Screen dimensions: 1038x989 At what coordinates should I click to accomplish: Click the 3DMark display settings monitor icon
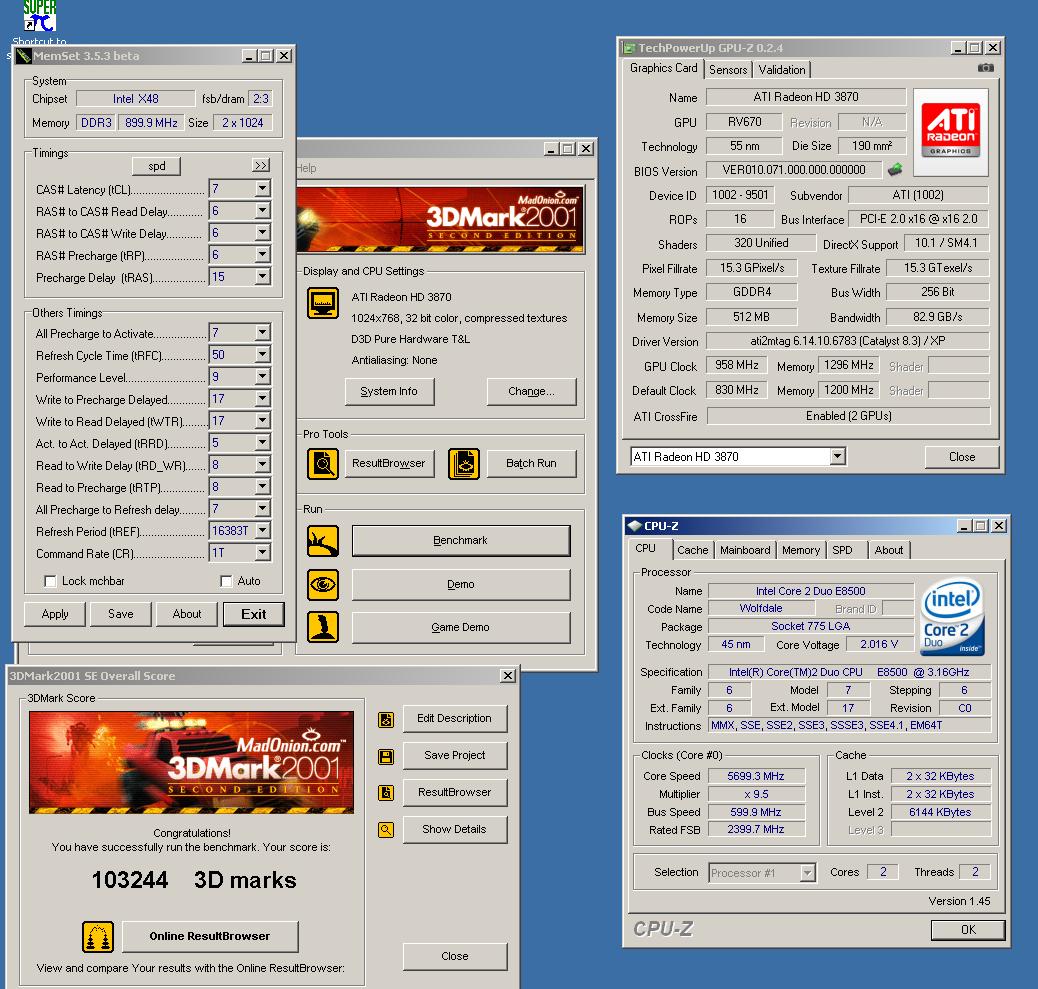323,303
